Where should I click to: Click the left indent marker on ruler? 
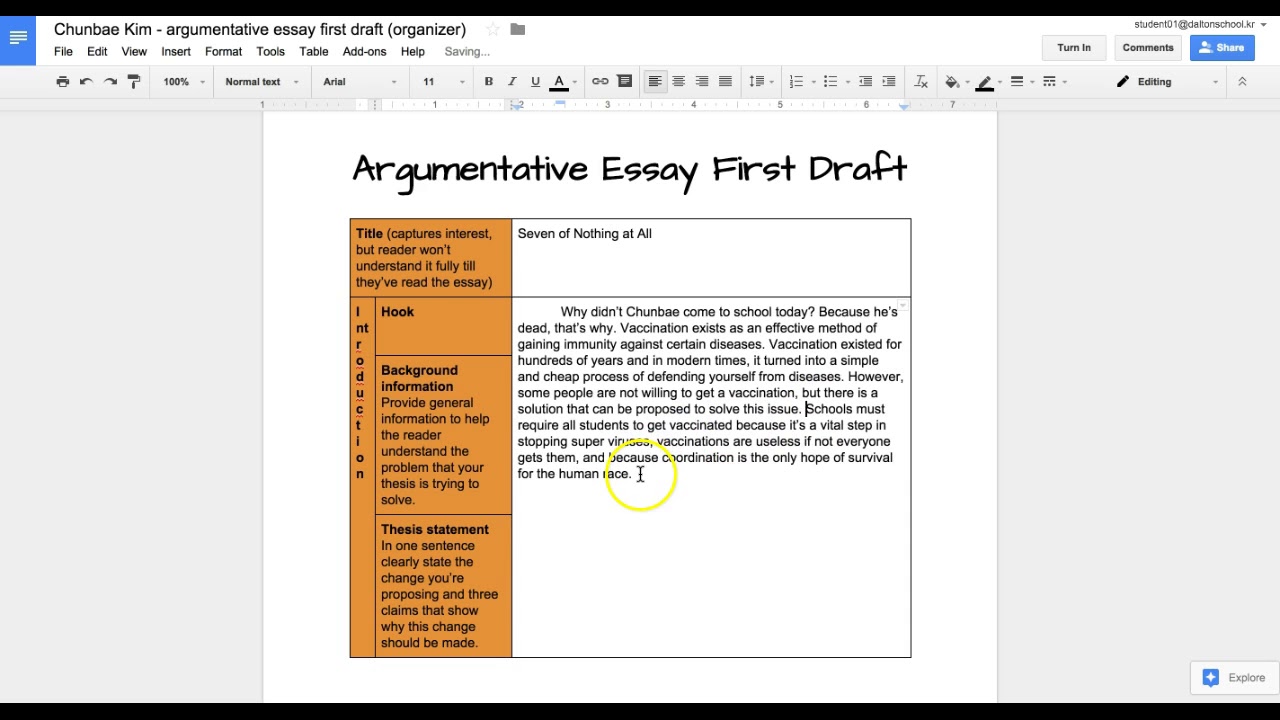pos(517,105)
